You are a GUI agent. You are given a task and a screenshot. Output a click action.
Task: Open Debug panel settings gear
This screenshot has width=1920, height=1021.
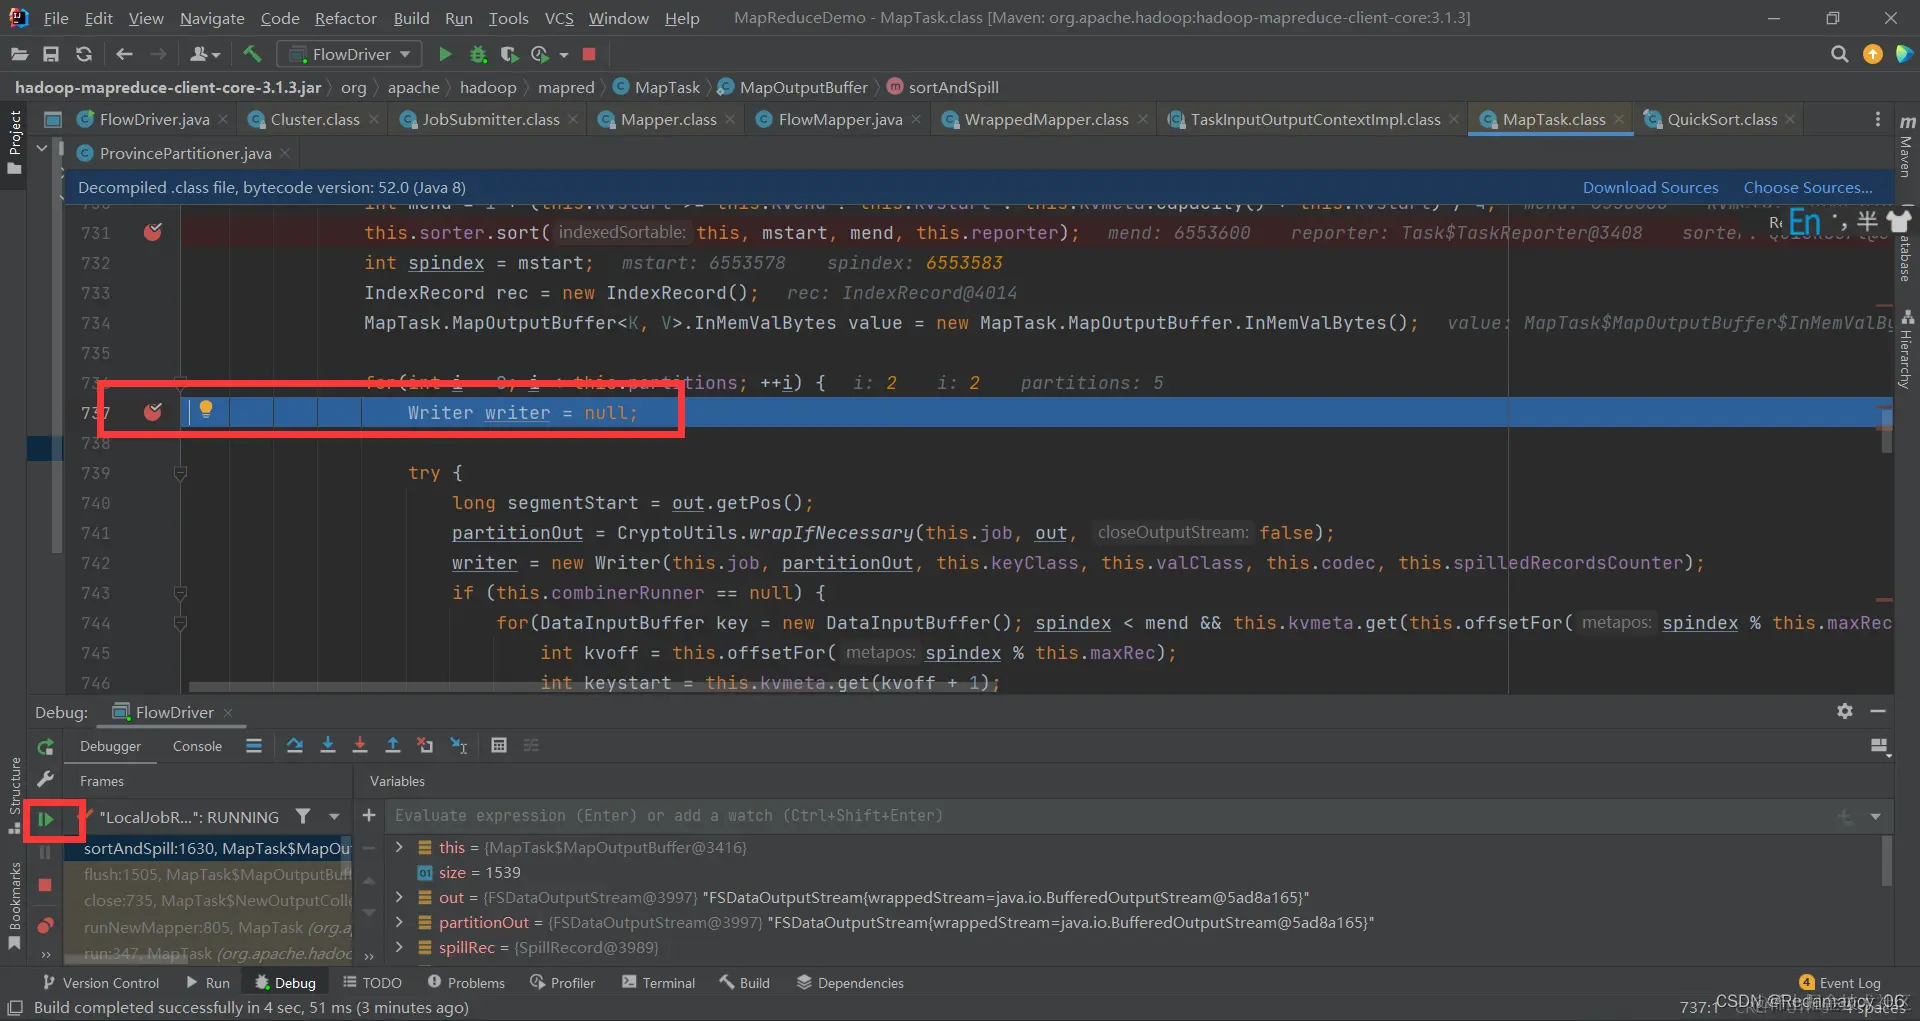(1845, 711)
